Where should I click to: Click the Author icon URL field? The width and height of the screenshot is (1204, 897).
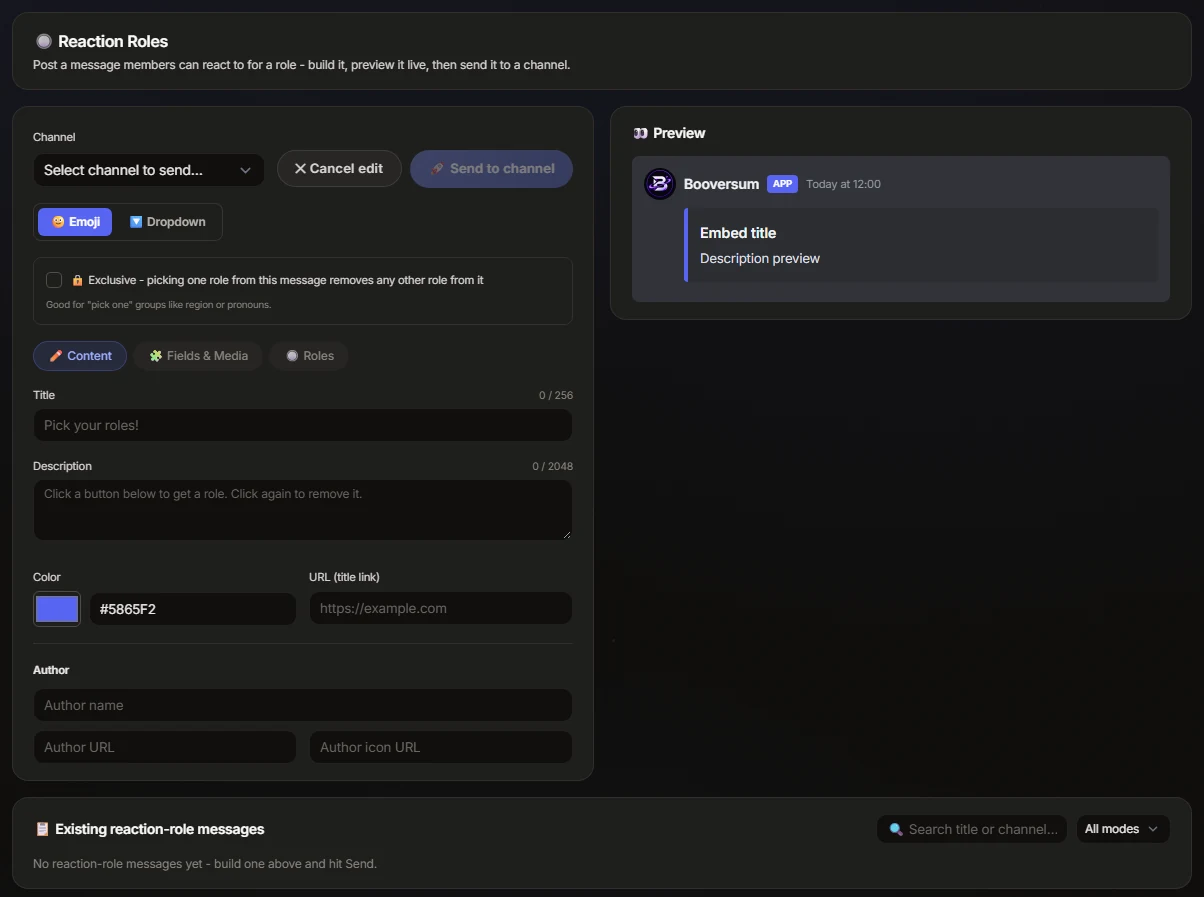[x=441, y=747]
